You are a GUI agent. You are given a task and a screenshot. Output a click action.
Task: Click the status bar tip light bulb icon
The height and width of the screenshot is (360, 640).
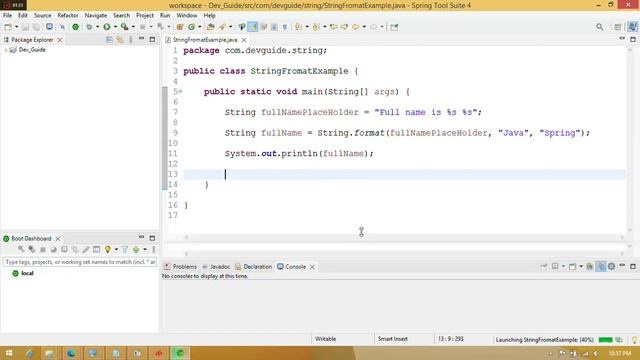click(x=635, y=340)
